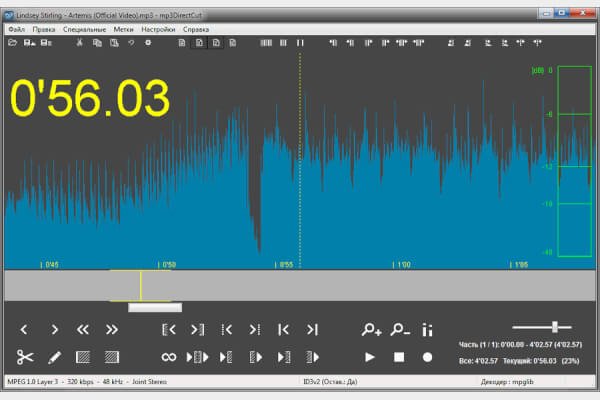Stop playback with the square Stop button
This screenshot has height=400, width=600.
(x=399, y=357)
